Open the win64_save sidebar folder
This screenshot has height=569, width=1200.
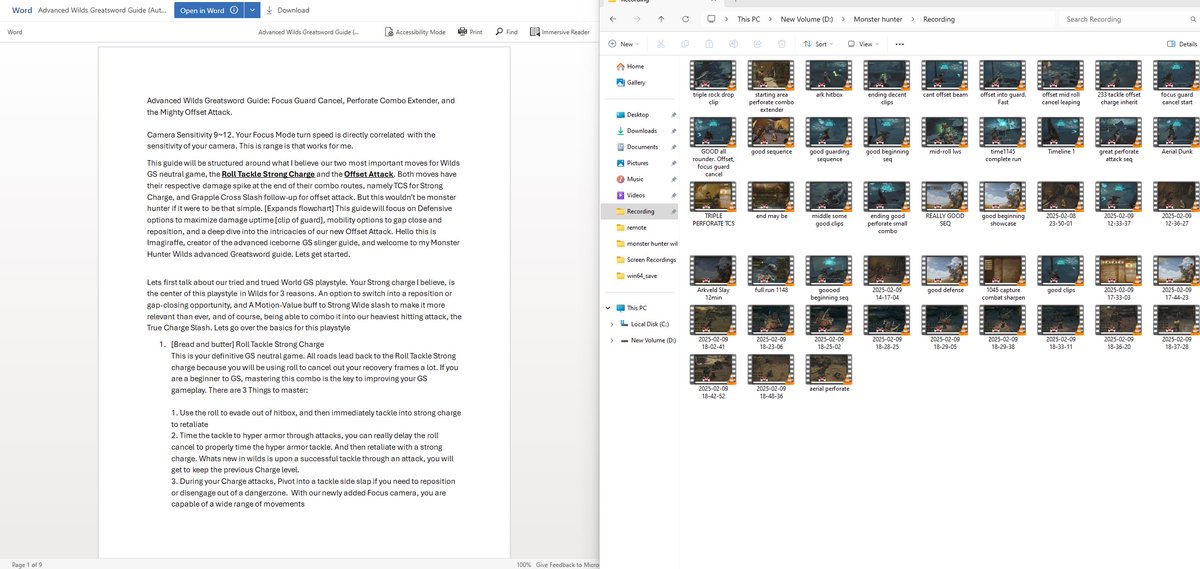639,275
